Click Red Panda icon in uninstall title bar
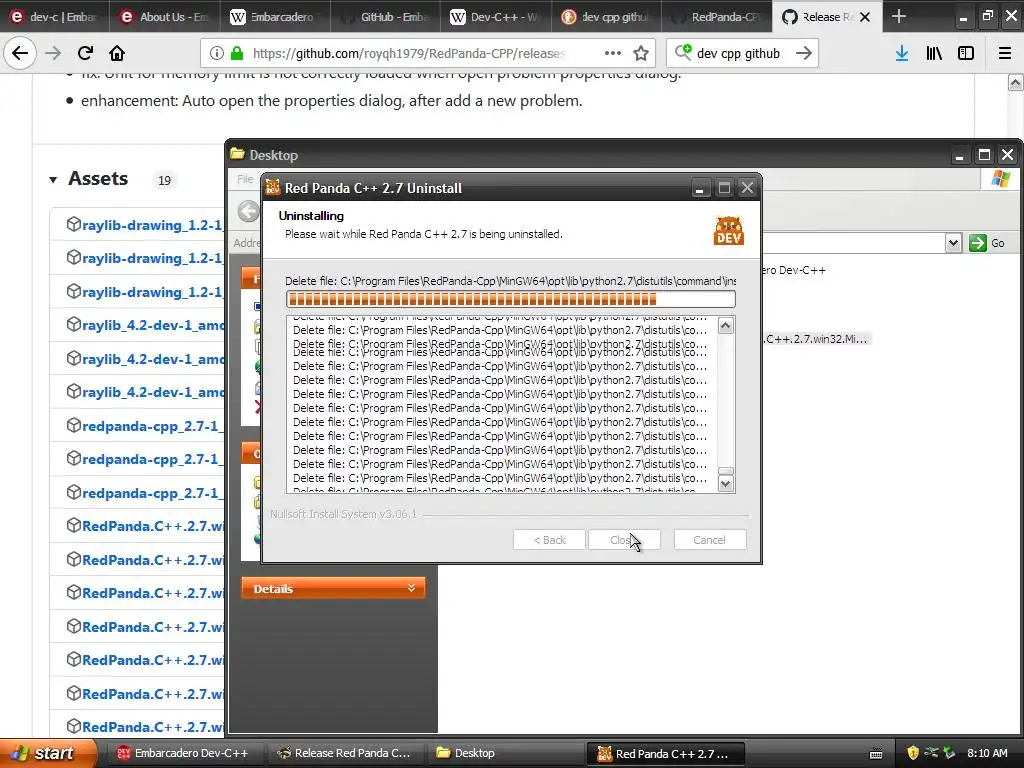Image resolution: width=1024 pixels, height=768 pixels. point(273,188)
